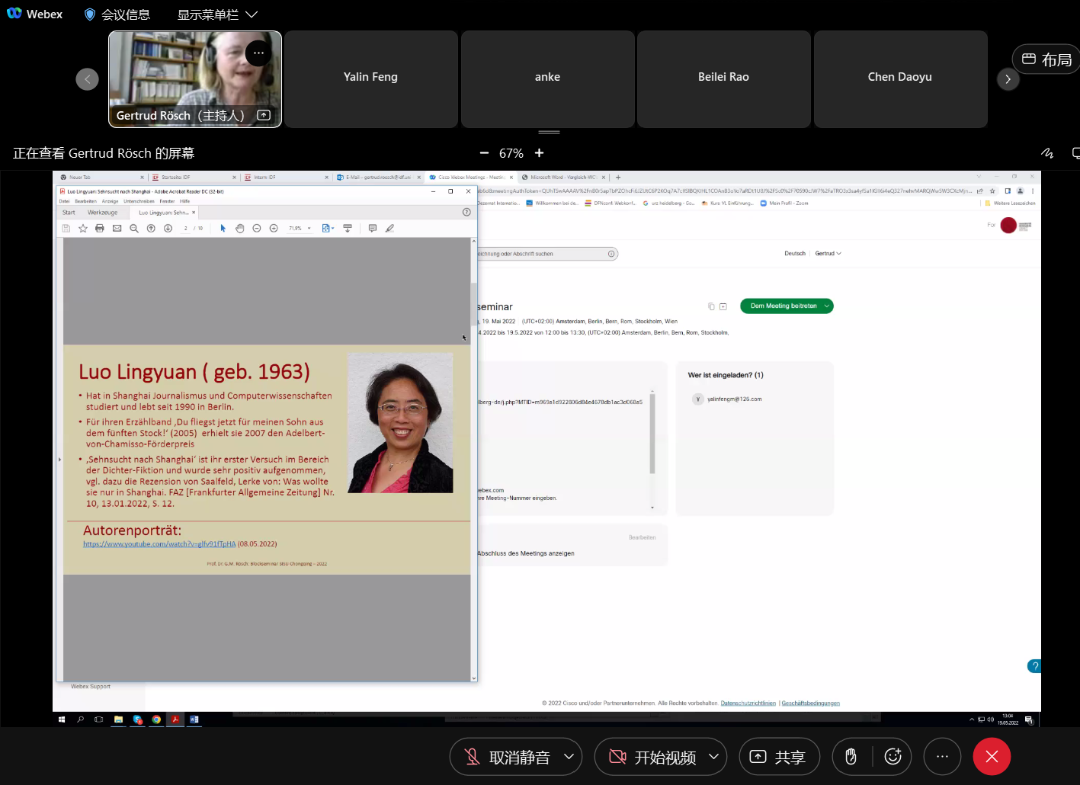Expand audio options arrow beside 取消静音
The width and height of the screenshot is (1080, 785).
pyautogui.click(x=569, y=757)
